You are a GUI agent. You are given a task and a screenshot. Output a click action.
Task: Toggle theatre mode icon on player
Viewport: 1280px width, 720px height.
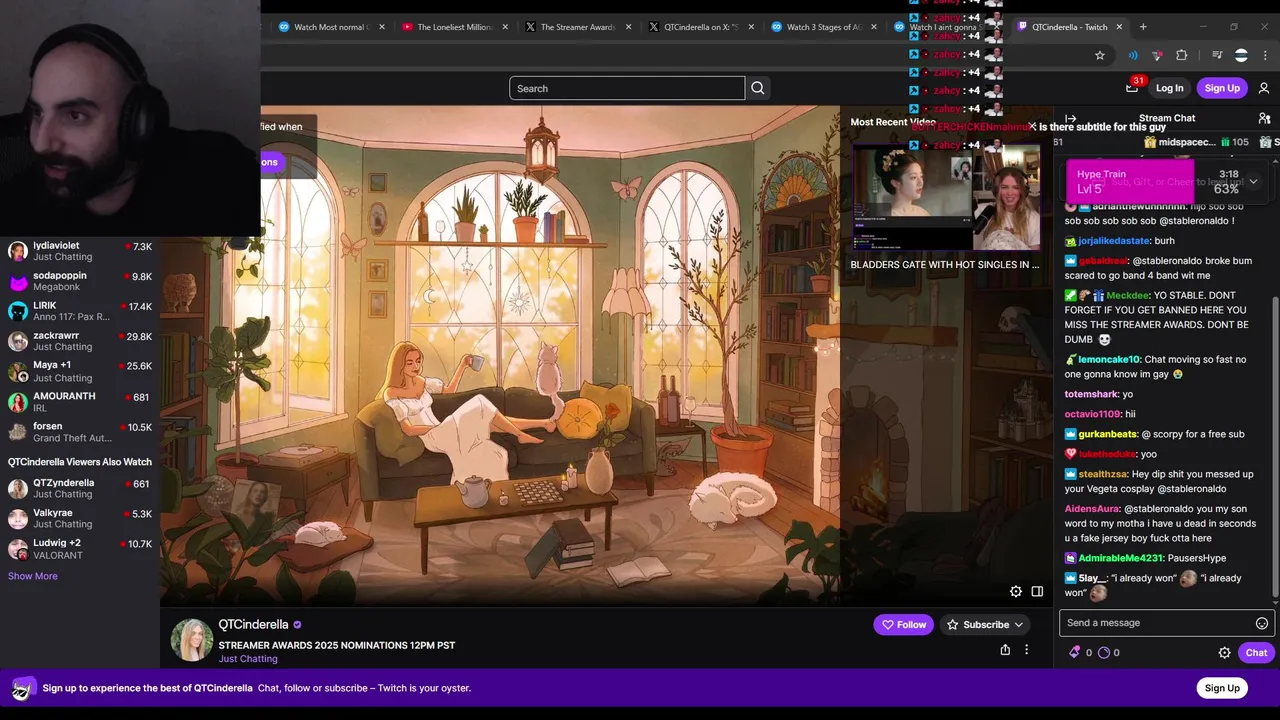(x=1037, y=591)
